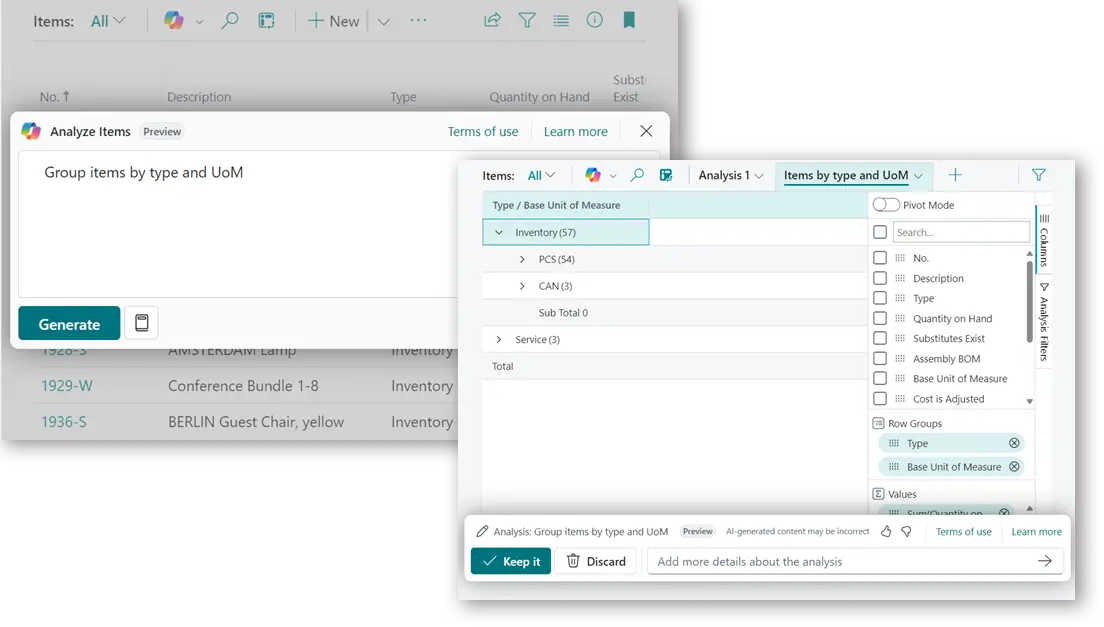
Task: Click the Generate button
Action: pos(69,324)
